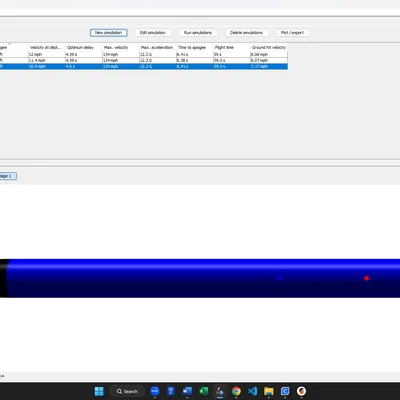Select the blue body tube in rocket view
The height and width of the screenshot is (400, 400).
coord(203,278)
